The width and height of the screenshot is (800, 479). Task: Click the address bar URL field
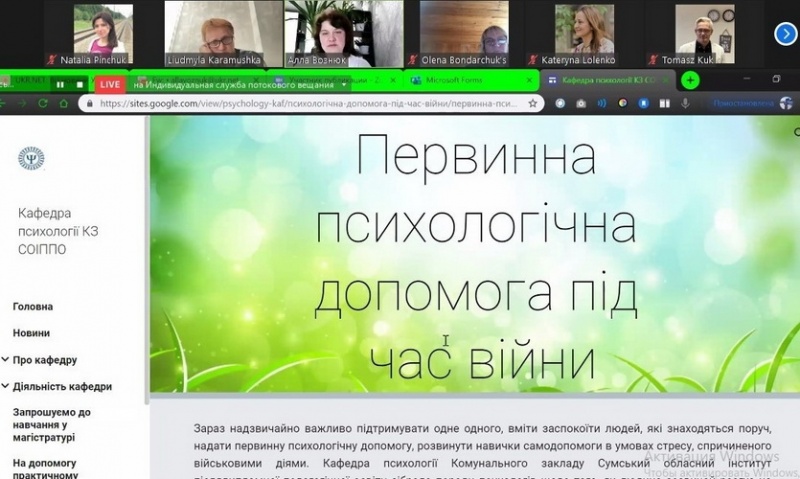300,103
